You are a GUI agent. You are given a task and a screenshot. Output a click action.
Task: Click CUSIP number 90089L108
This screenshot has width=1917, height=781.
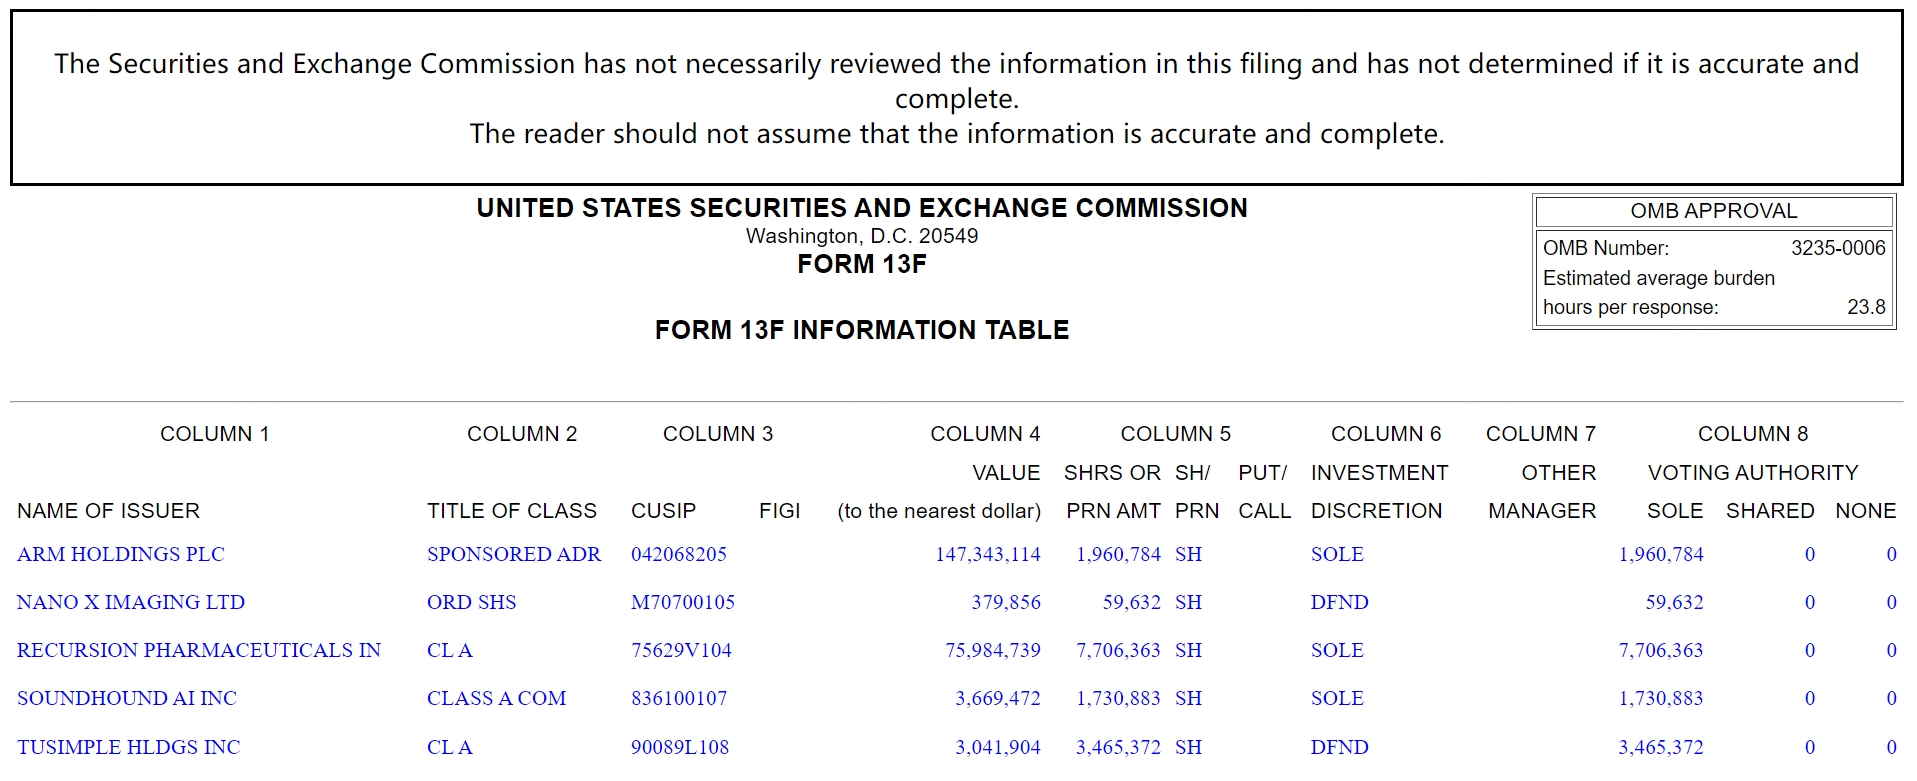pyautogui.click(x=680, y=747)
